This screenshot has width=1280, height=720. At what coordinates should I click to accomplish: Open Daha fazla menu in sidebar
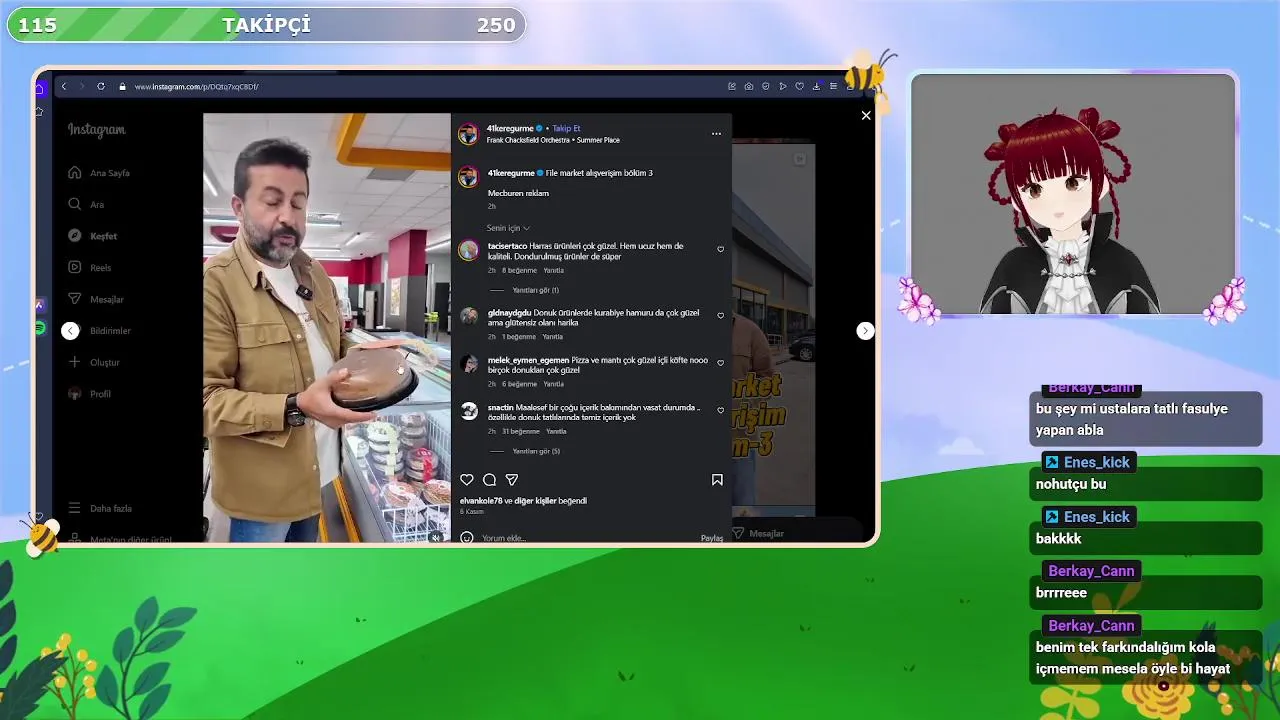pyautogui.click(x=100, y=508)
